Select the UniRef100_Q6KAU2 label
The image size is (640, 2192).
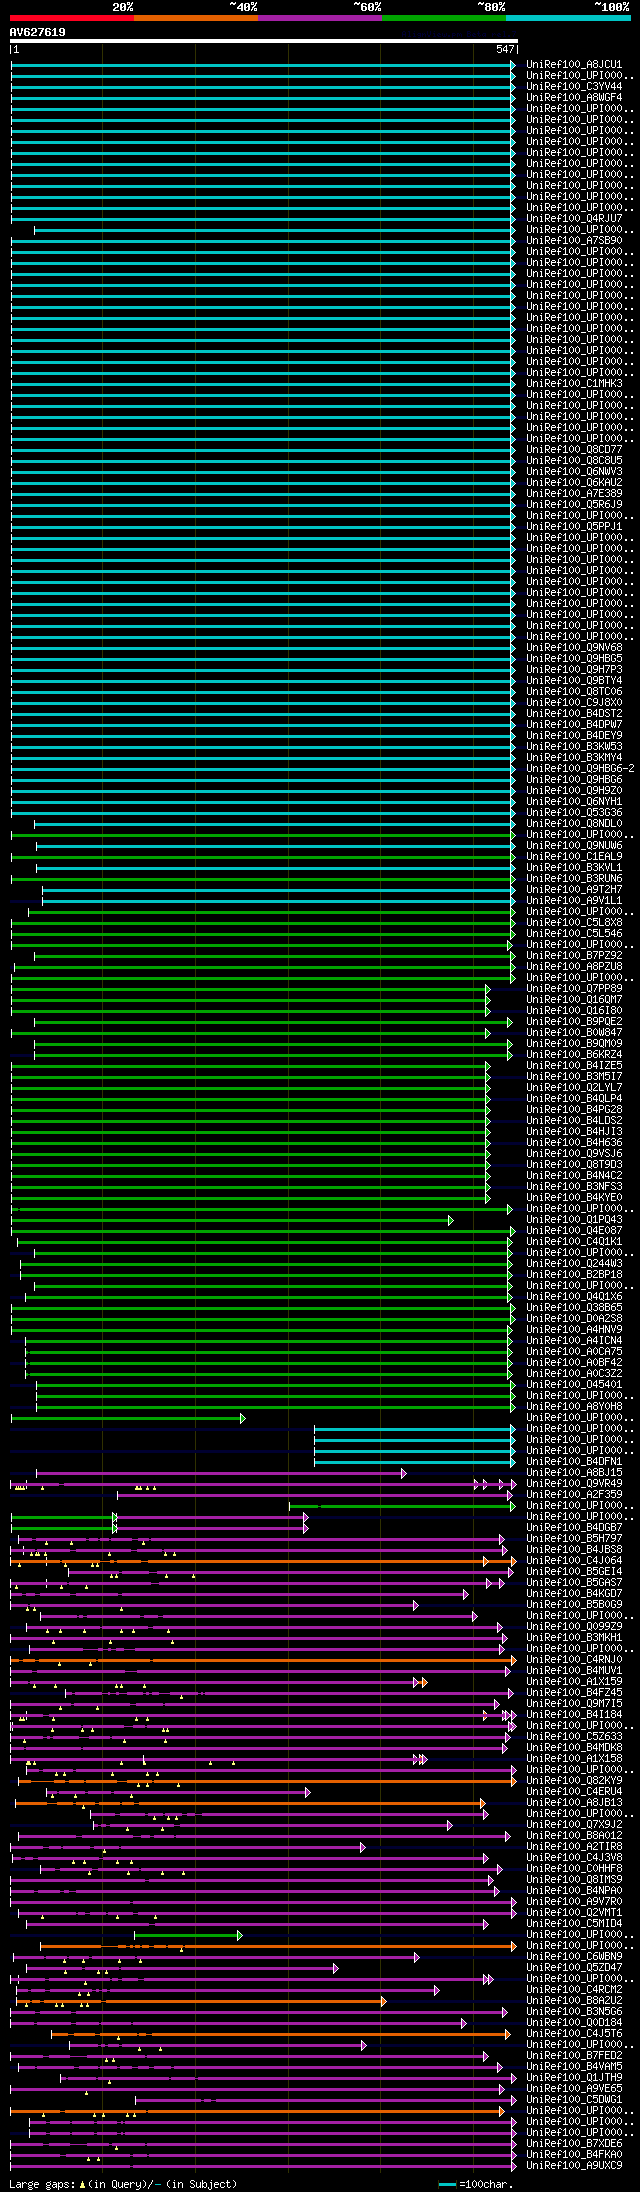click(574, 482)
